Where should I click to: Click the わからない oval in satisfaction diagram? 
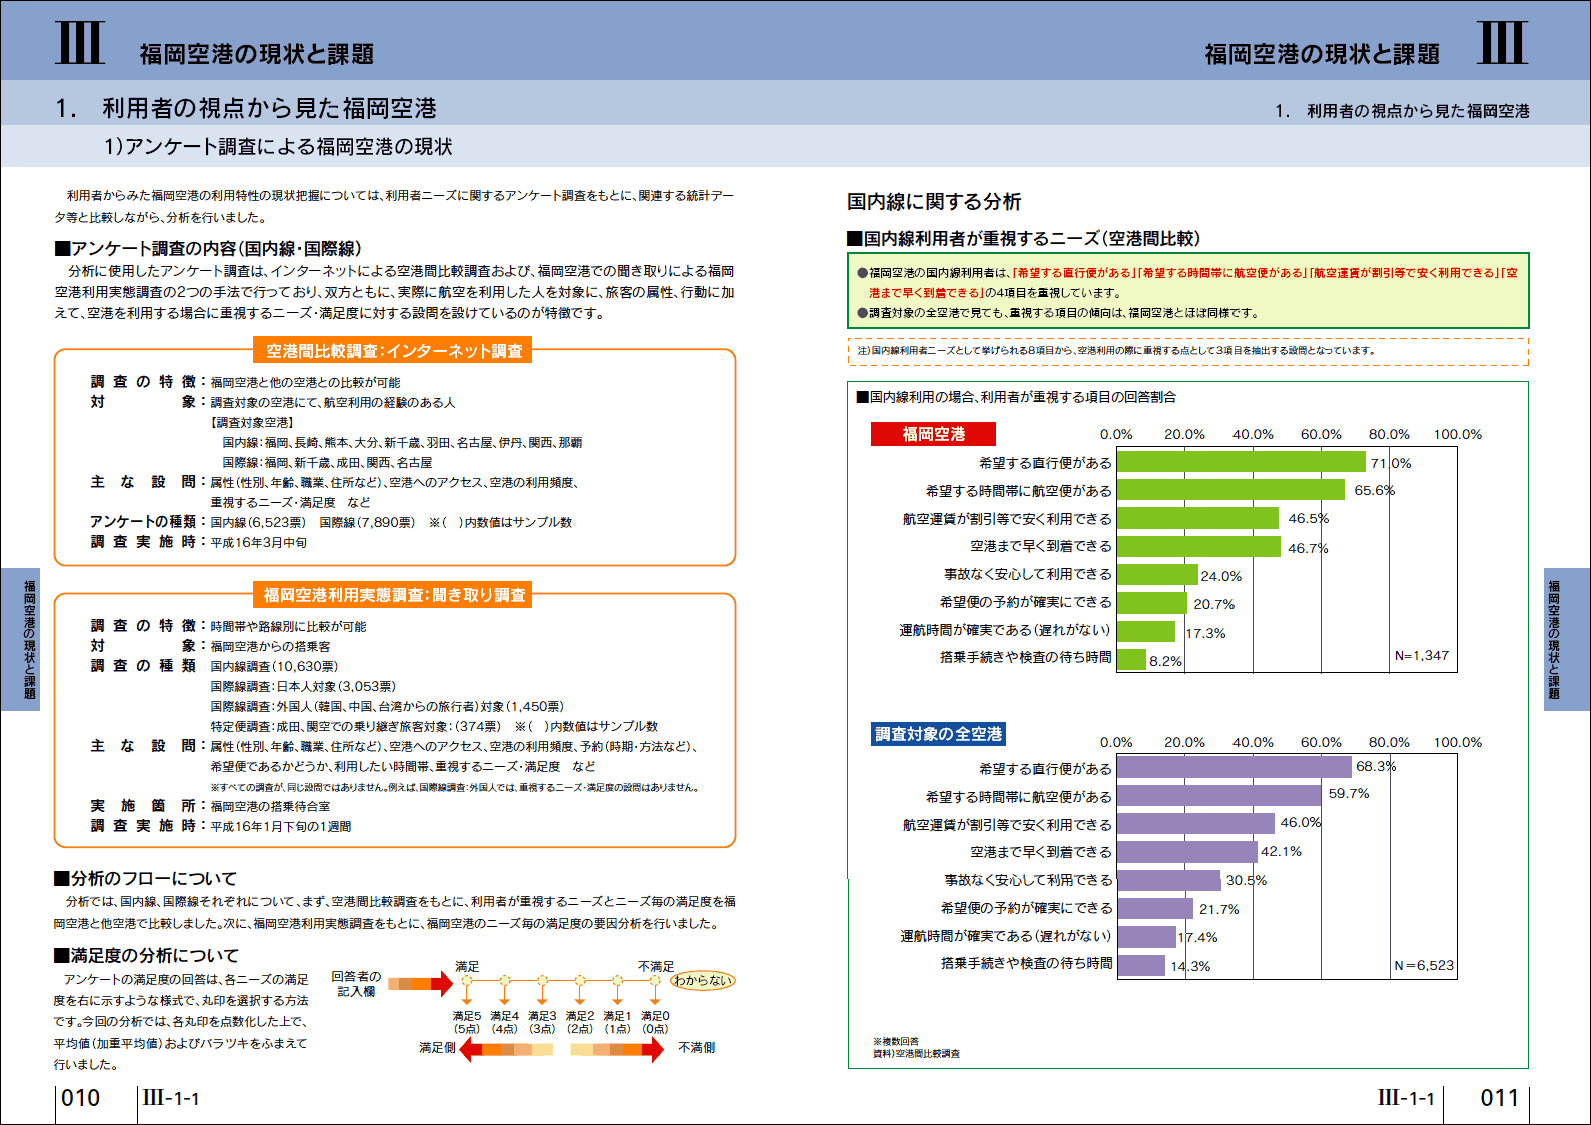click(x=703, y=980)
